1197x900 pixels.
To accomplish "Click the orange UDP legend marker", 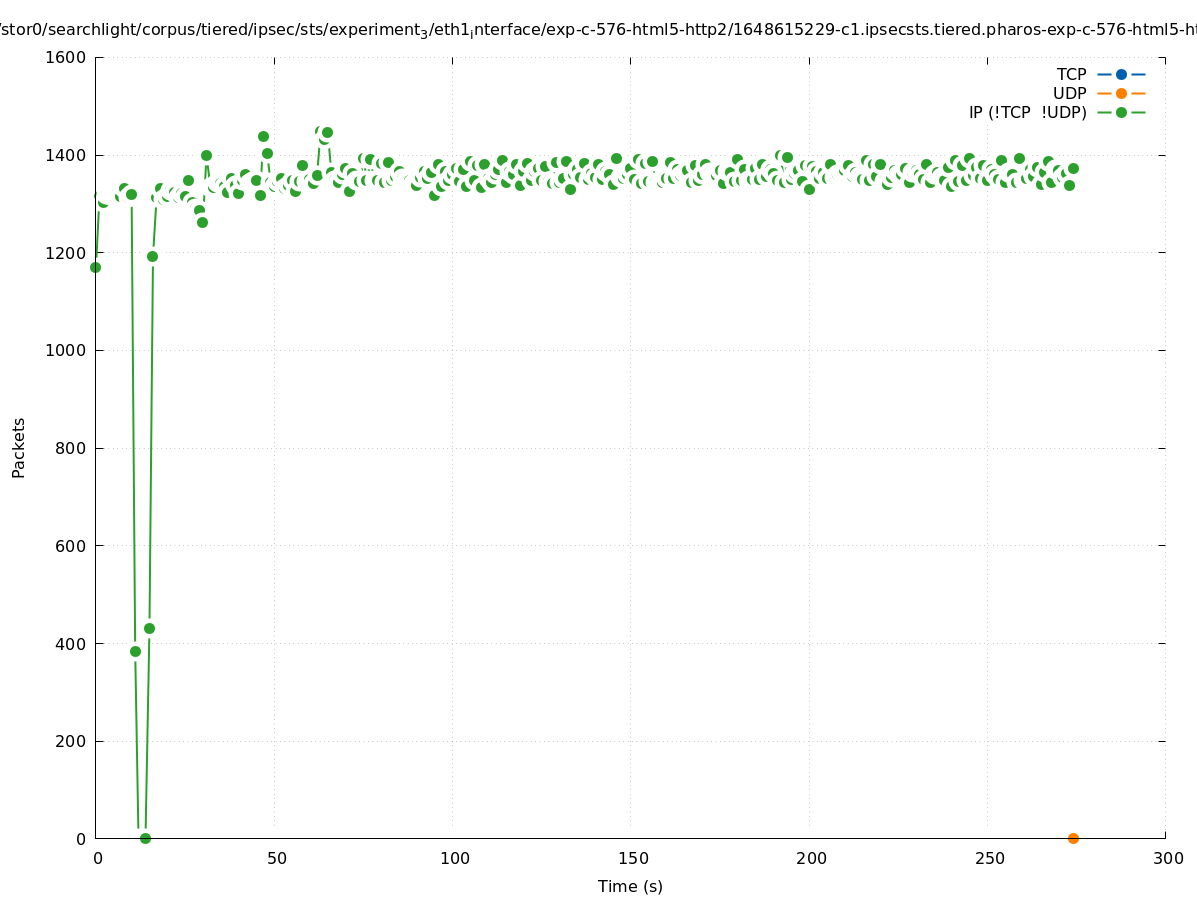I will pyautogui.click(x=1121, y=93).
